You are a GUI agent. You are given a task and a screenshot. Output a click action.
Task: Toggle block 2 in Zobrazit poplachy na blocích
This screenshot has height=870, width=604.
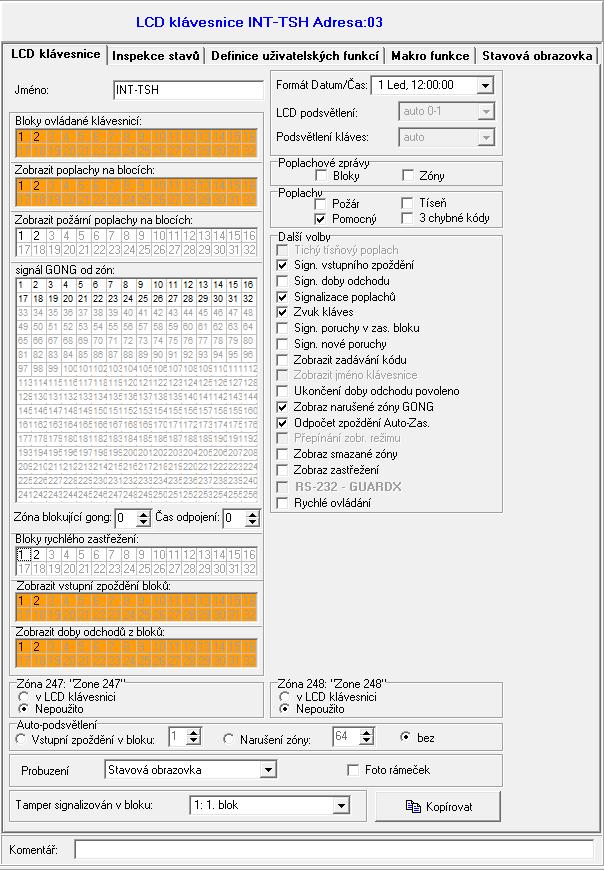[x=37, y=186]
